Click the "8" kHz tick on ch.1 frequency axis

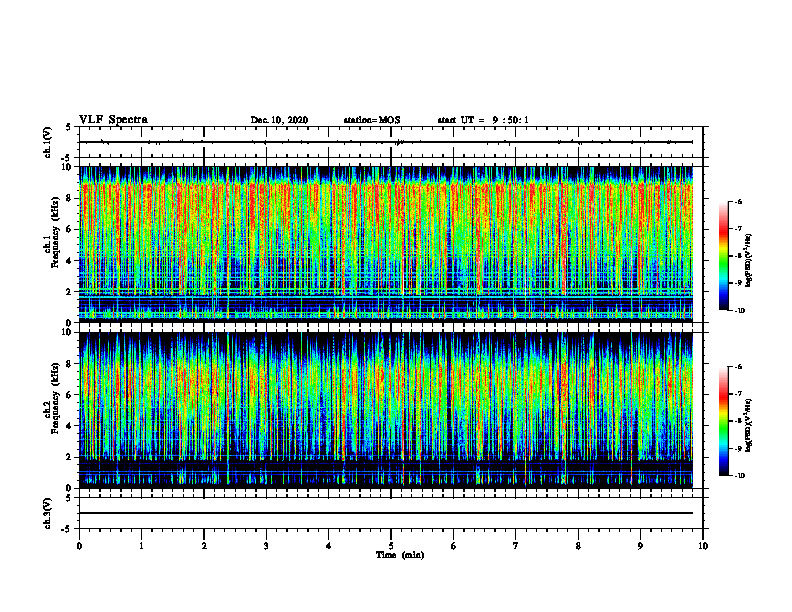coord(70,198)
